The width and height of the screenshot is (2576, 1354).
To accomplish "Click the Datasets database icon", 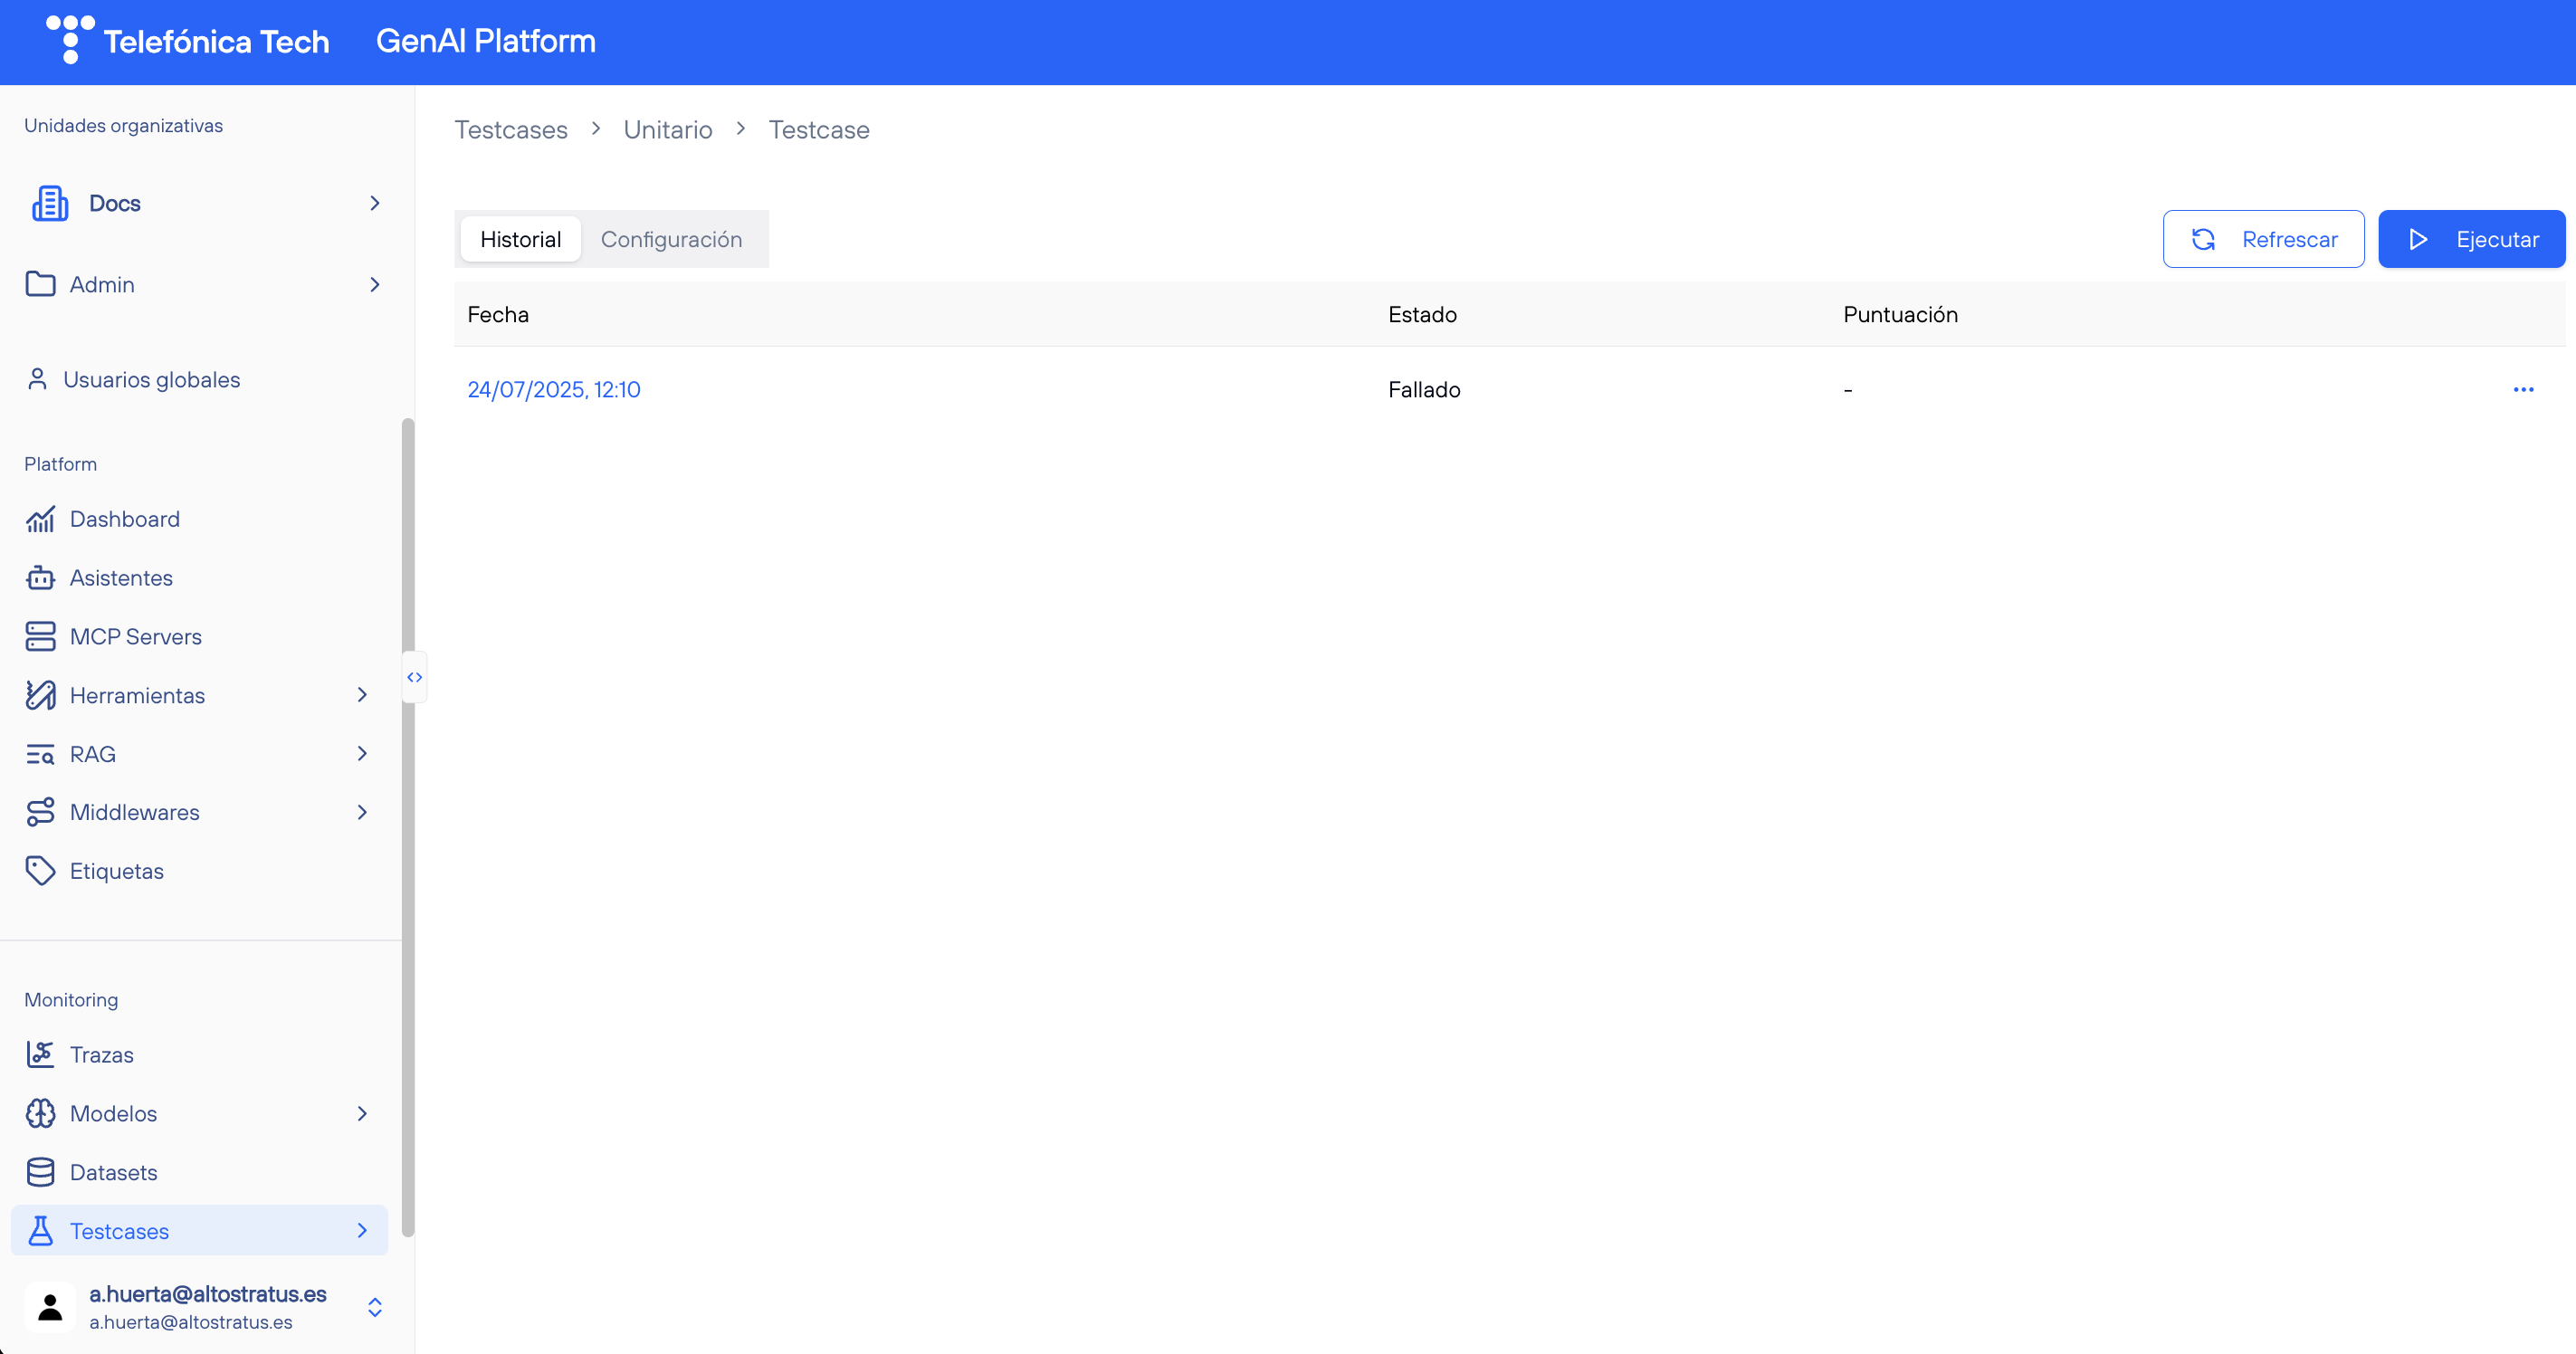I will 40,1172.
